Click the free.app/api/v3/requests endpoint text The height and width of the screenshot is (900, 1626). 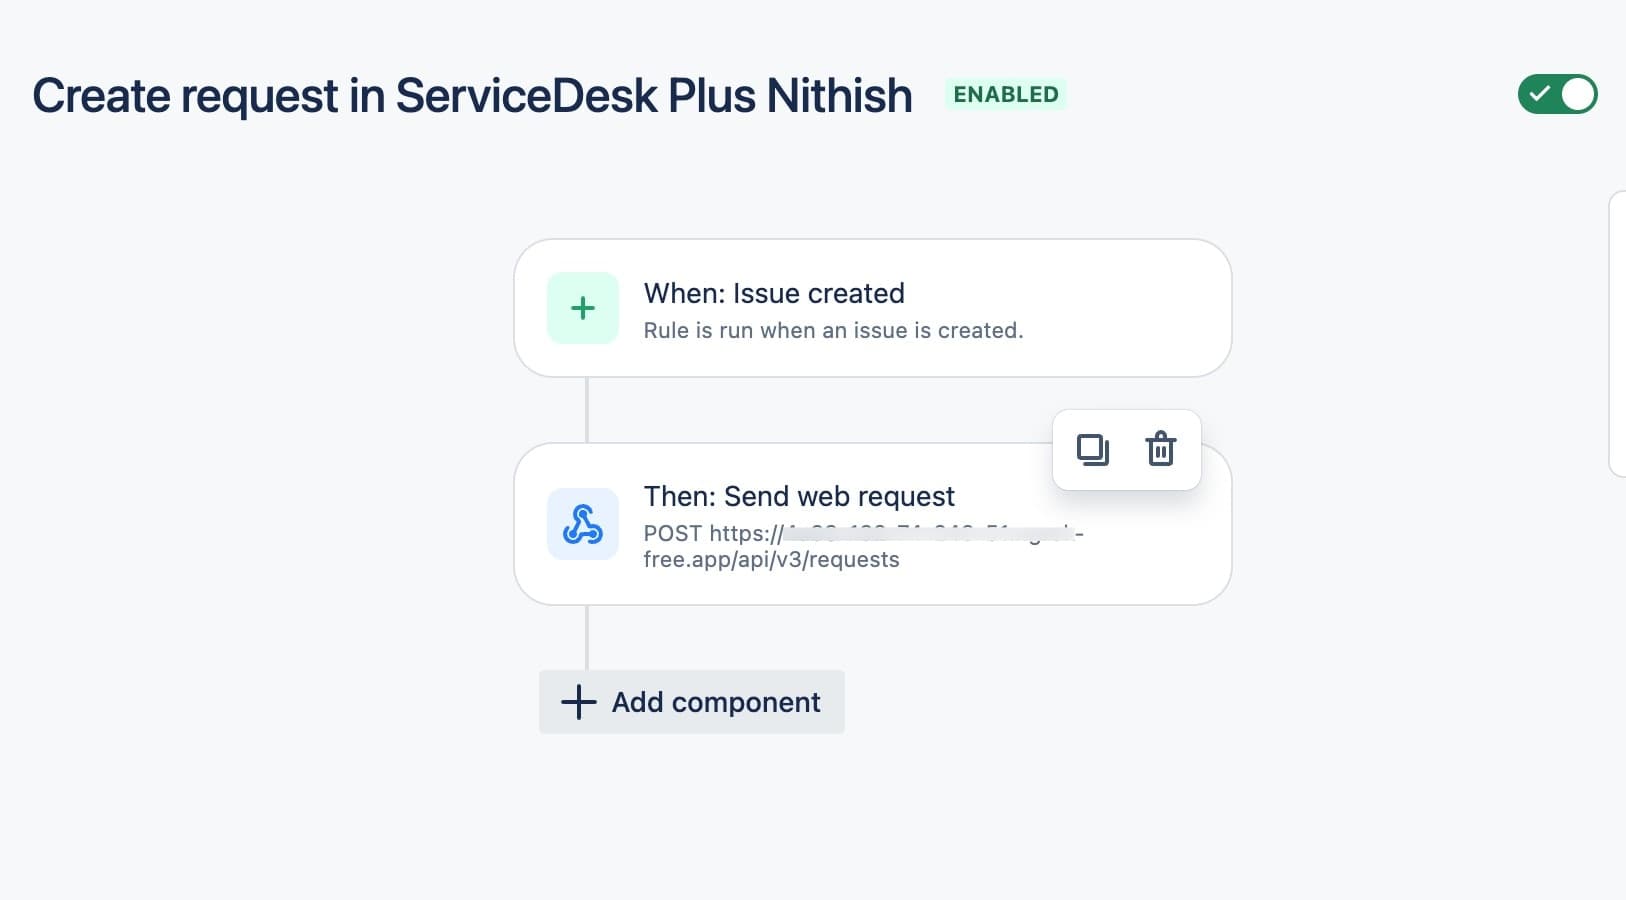point(771,560)
